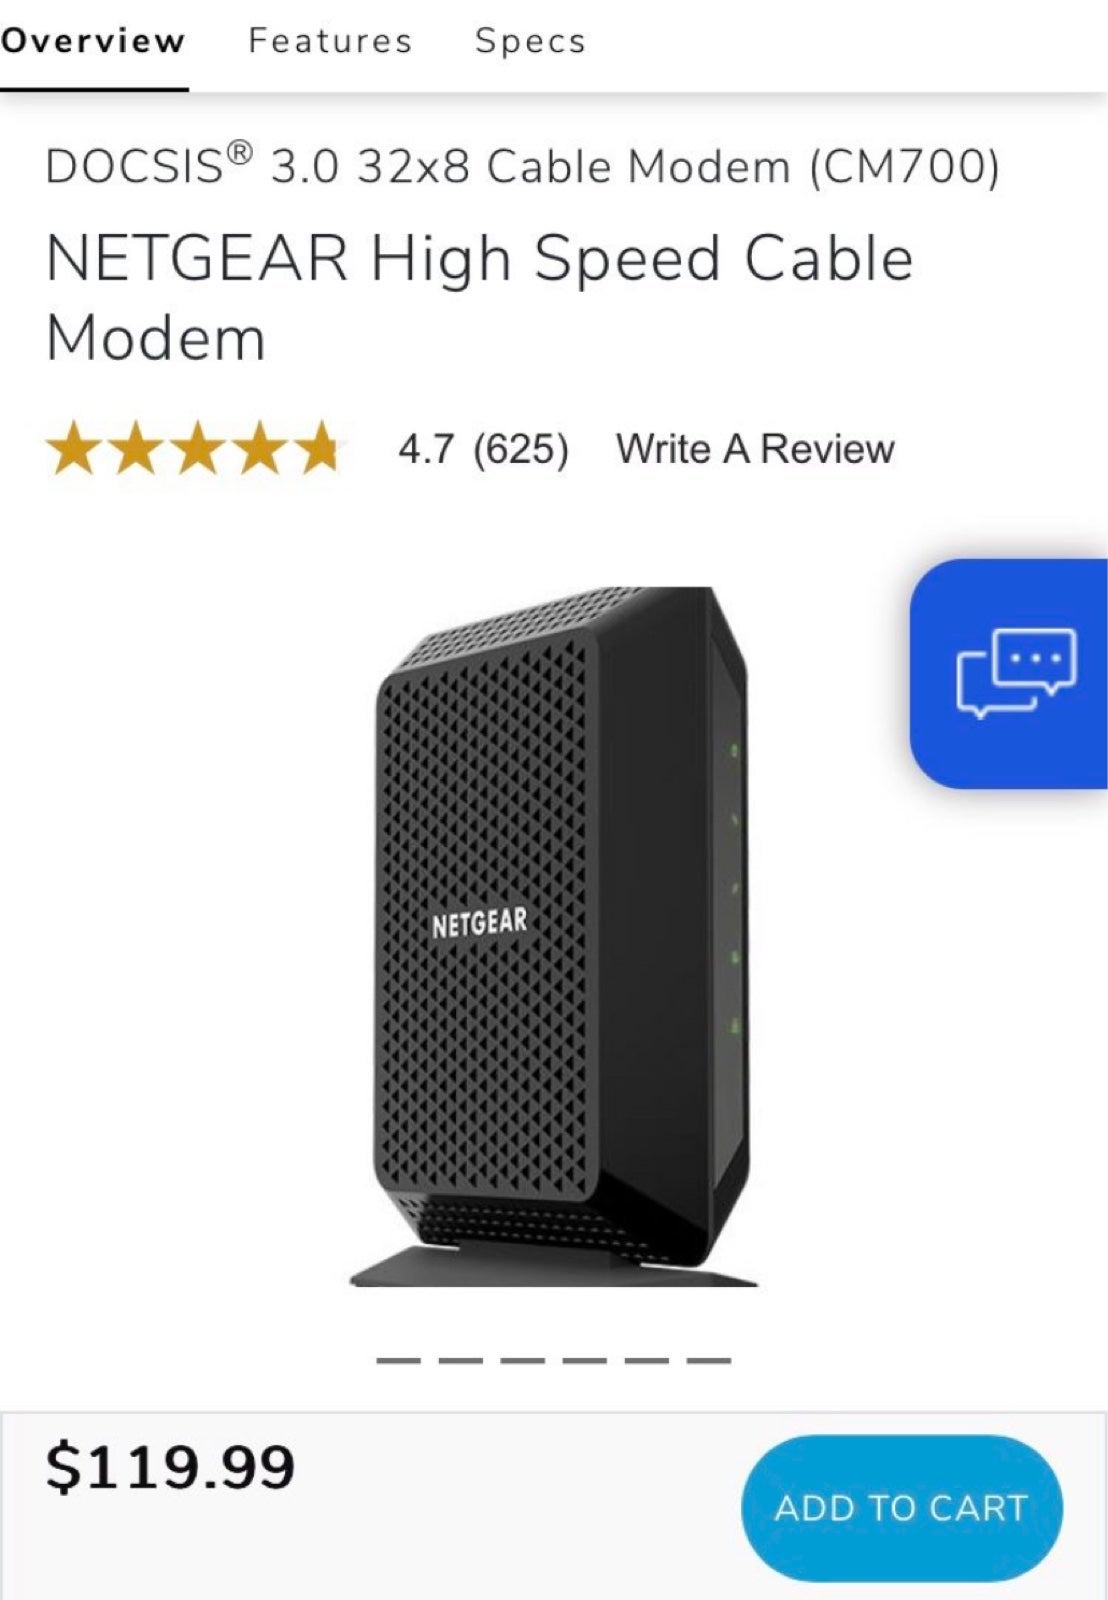Click the first gold rating star

[74, 448]
